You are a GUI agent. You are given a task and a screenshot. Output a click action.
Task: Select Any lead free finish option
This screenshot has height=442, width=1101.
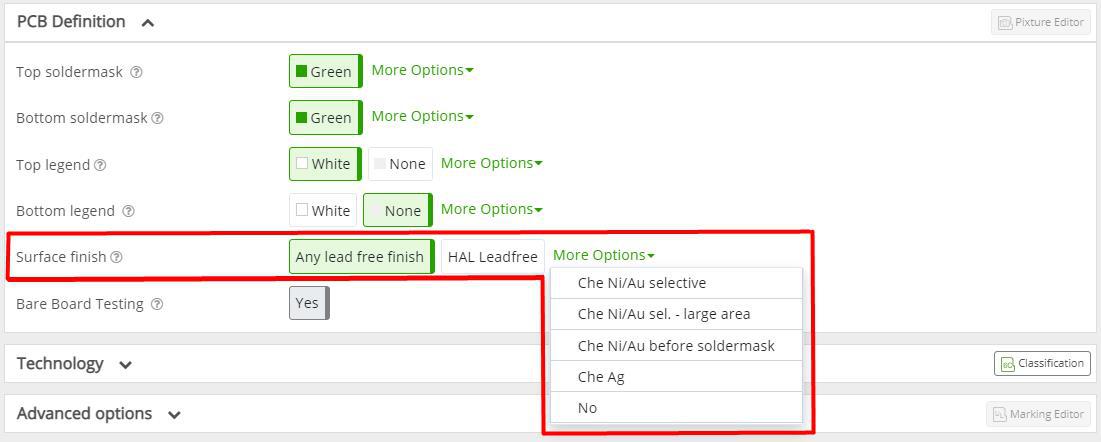(x=362, y=256)
